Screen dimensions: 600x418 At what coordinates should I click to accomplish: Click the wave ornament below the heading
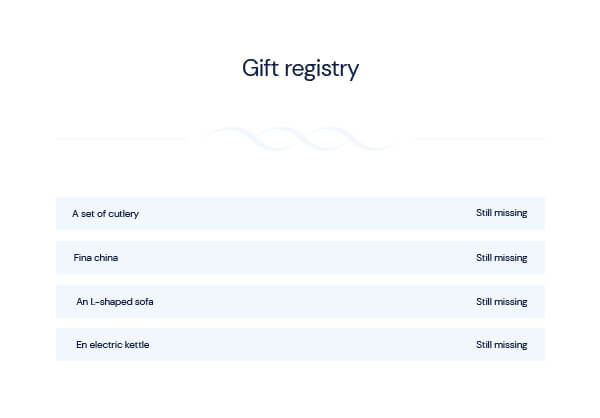click(x=300, y=138)
